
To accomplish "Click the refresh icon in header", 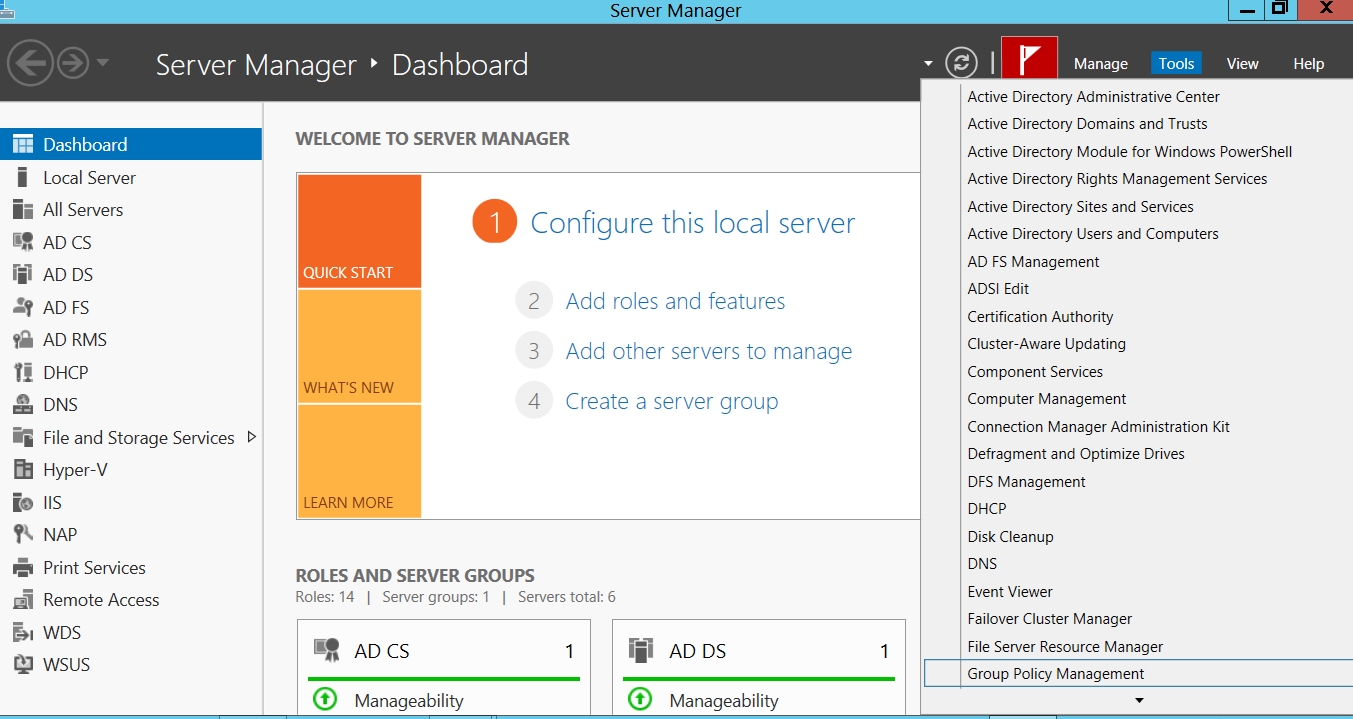I will point(960,63).
